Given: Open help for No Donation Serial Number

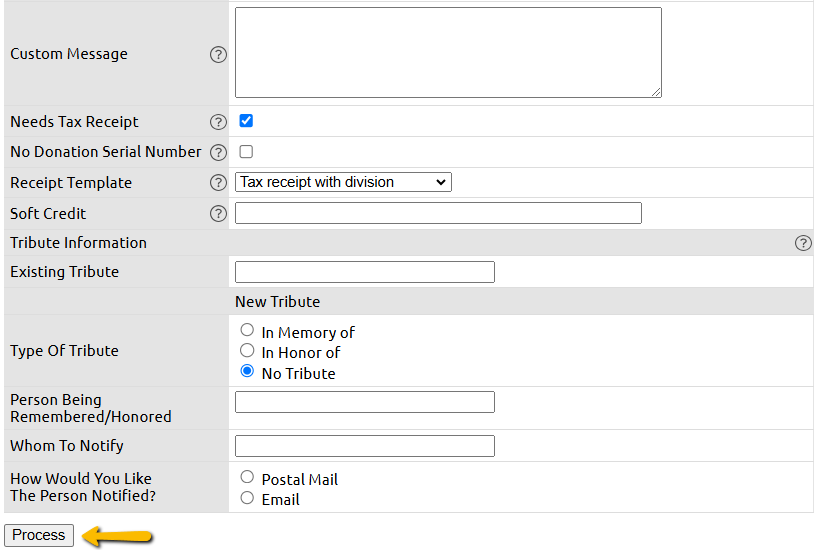Looking at the screenshot, I should tap(218, 152).
